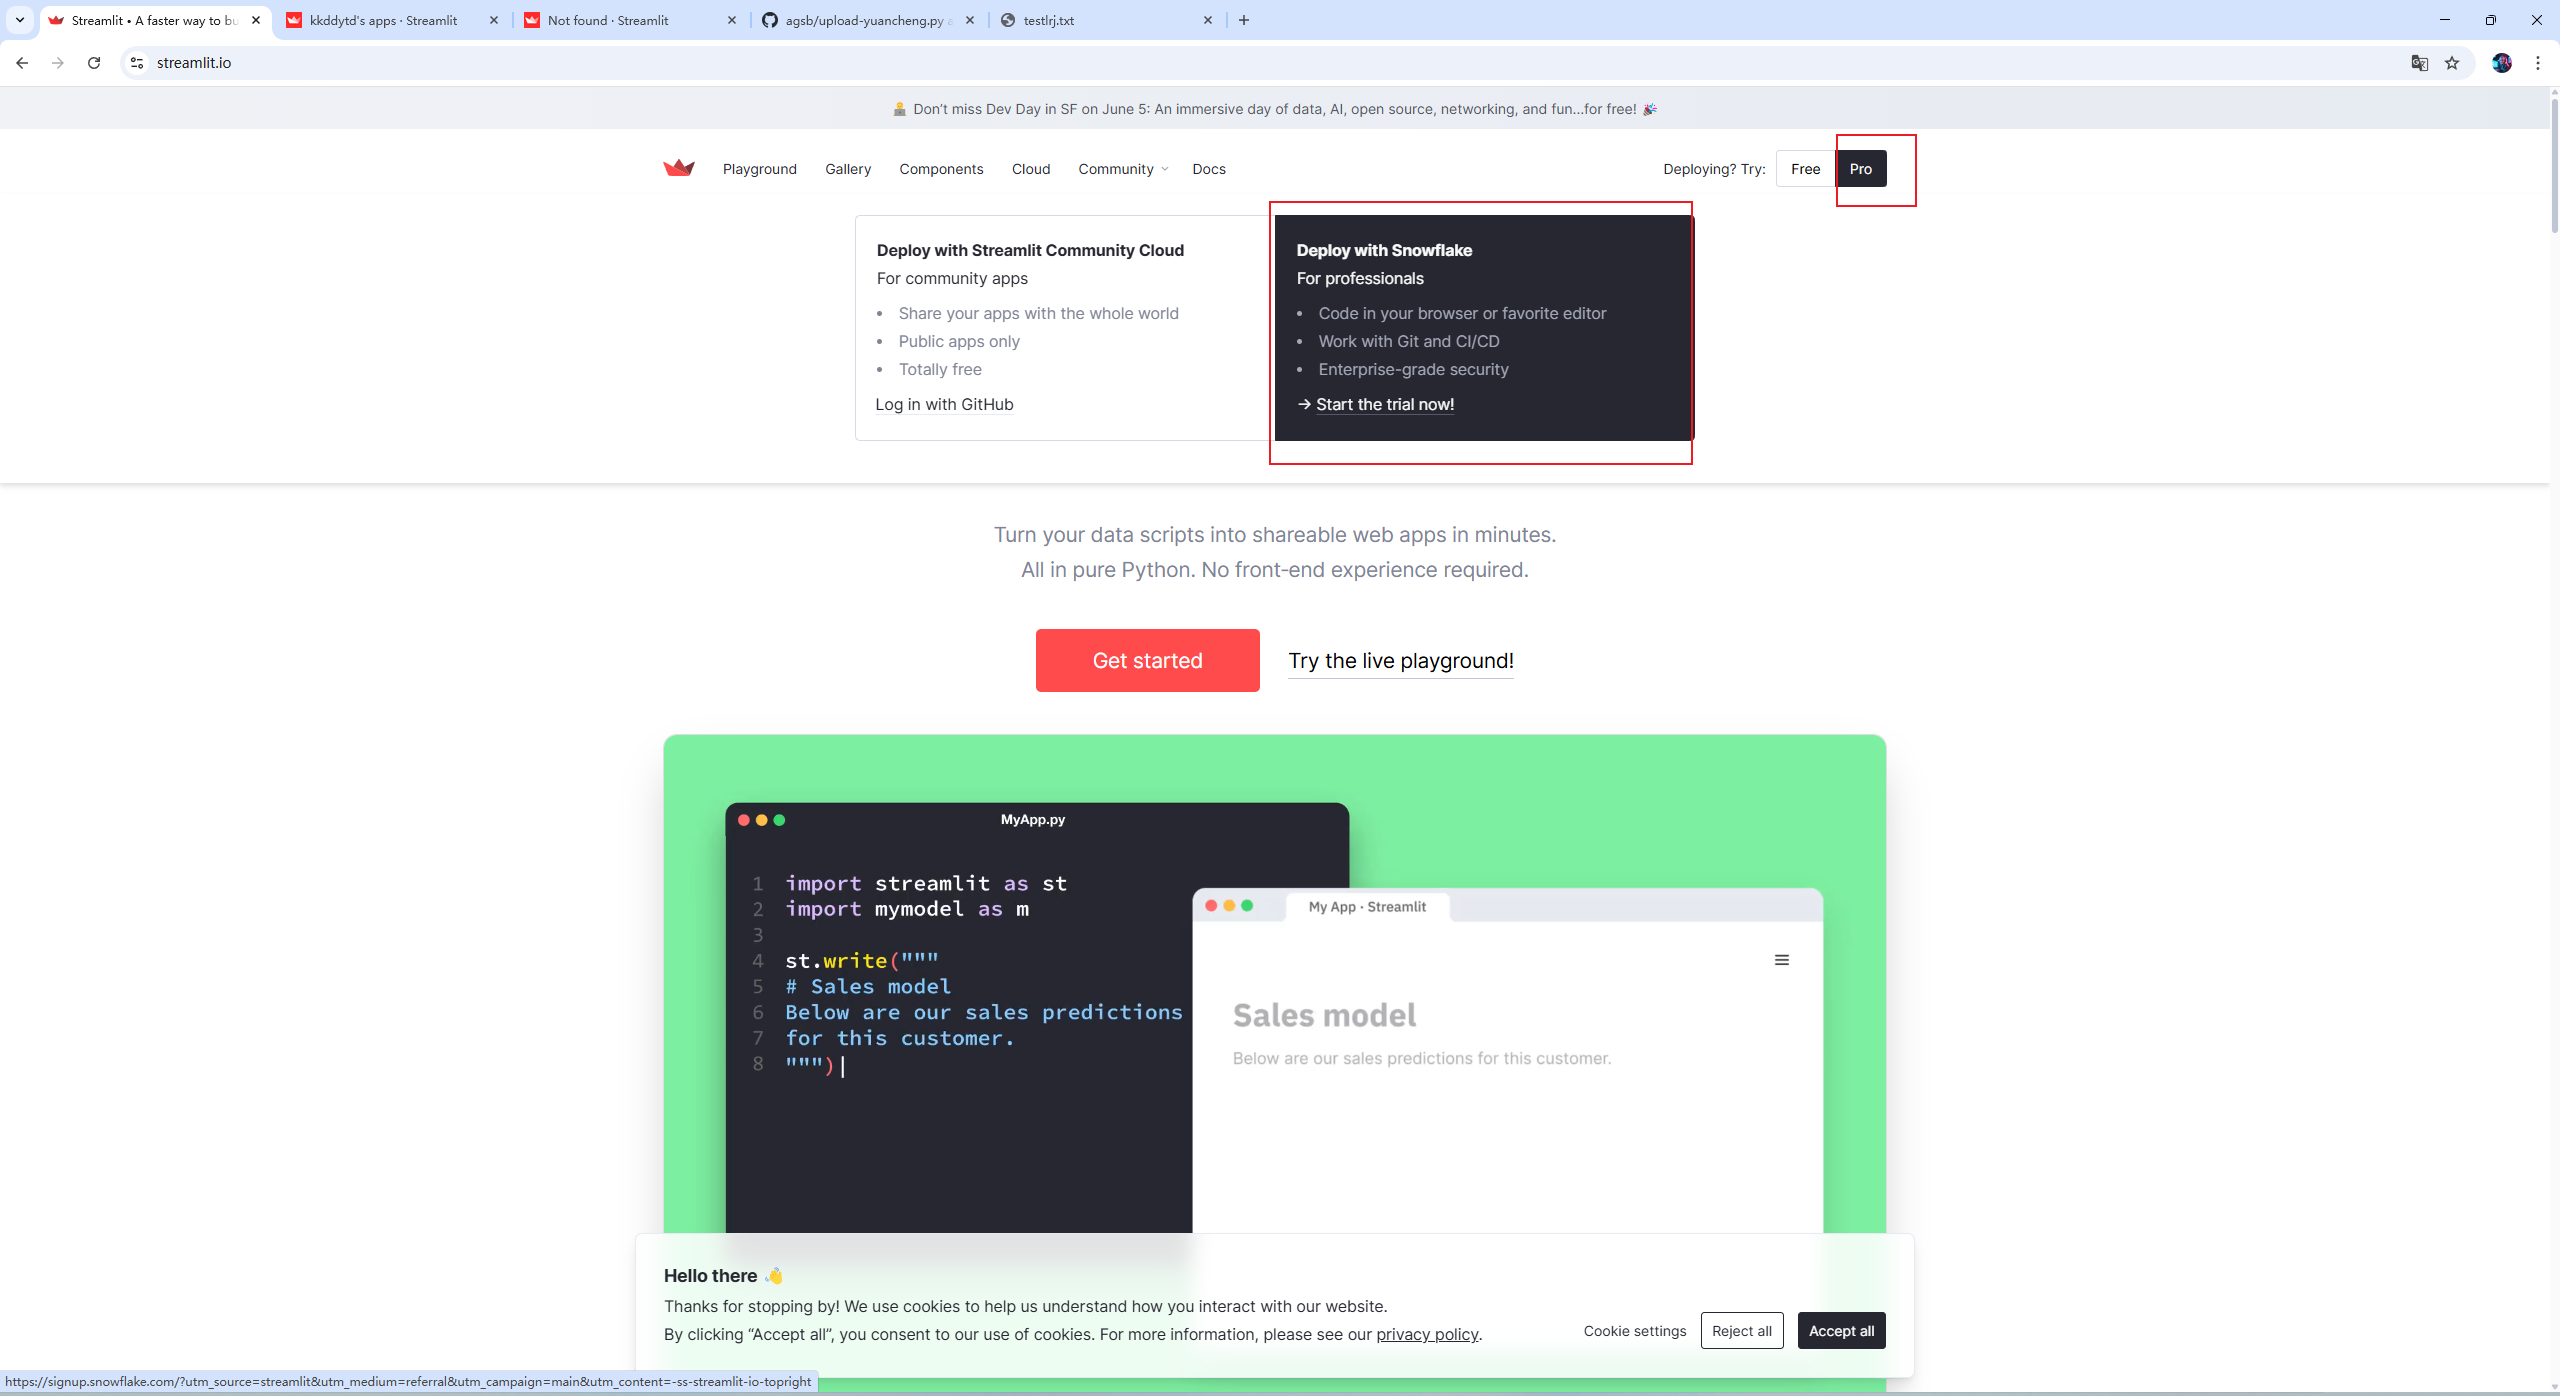
Task: Select the Free deploy option
Action: point(1806,169)
